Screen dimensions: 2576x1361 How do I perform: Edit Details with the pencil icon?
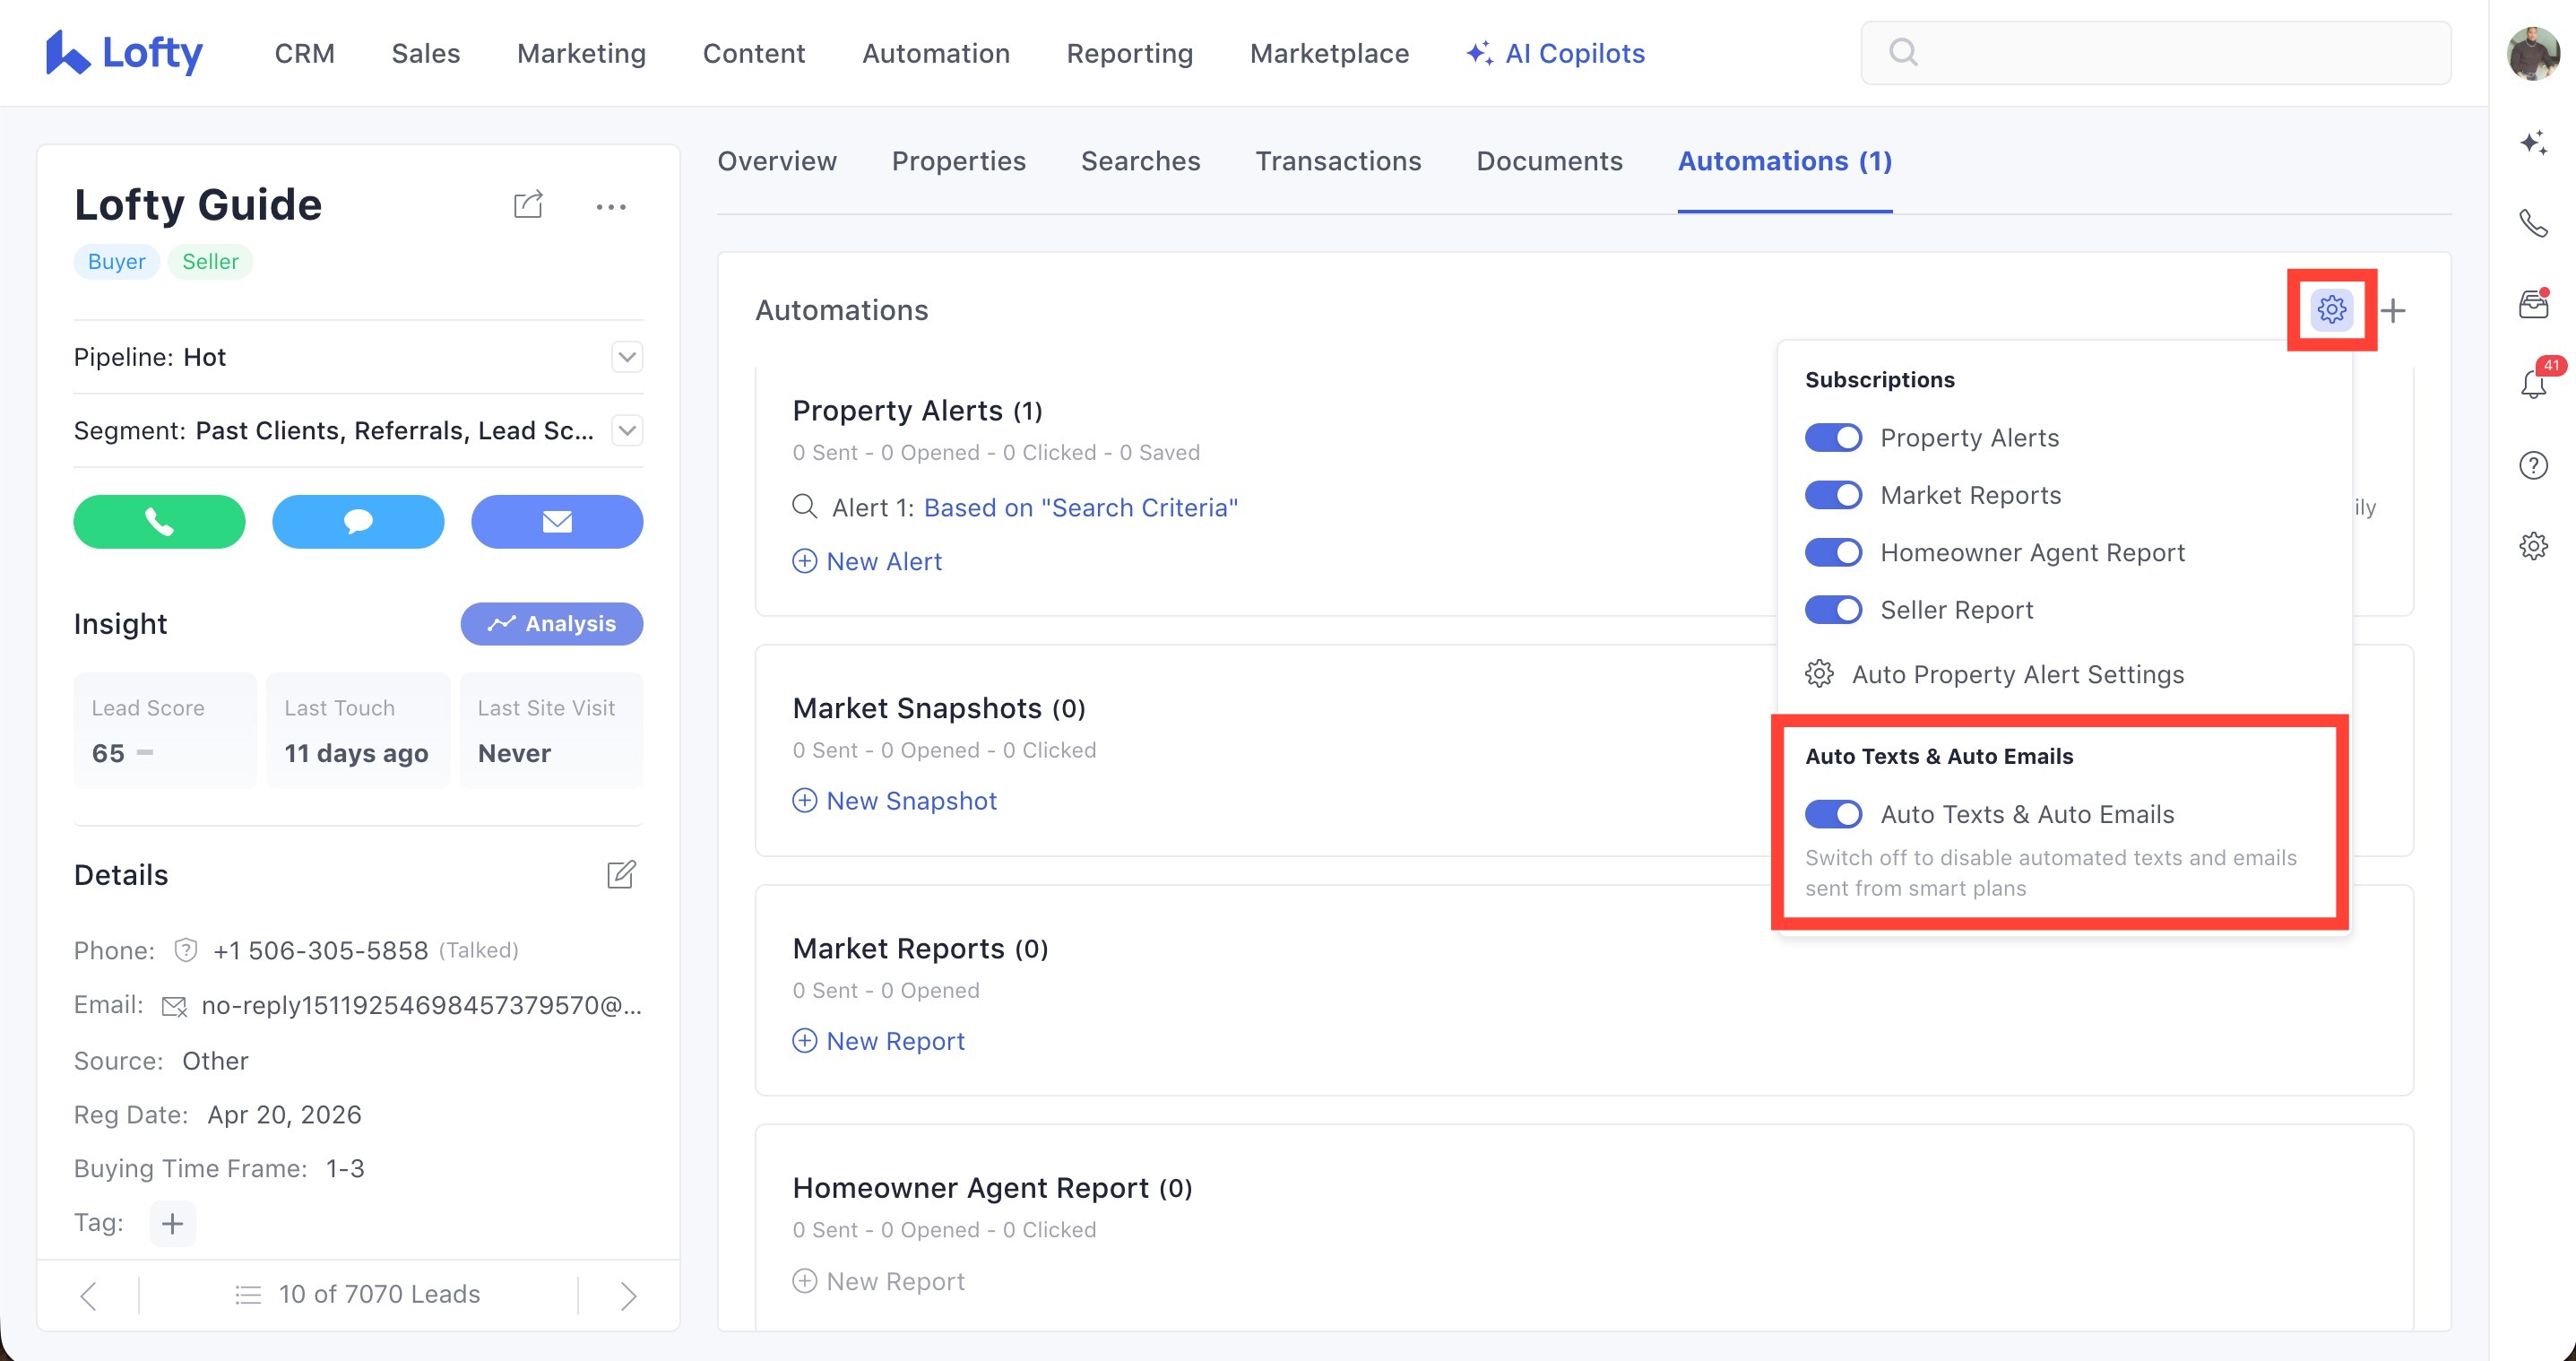[x=621, y=875]
